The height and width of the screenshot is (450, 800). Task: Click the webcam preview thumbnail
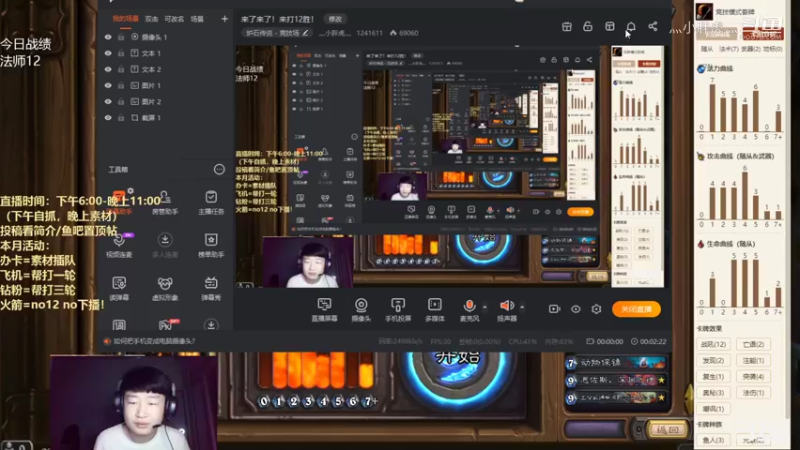pos(134,403)
